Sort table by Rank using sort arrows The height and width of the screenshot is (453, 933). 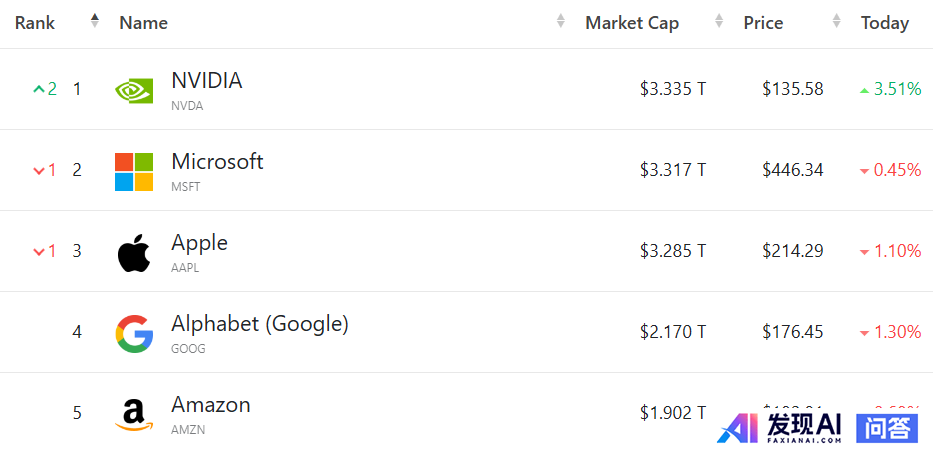click(x=95, y=21)
